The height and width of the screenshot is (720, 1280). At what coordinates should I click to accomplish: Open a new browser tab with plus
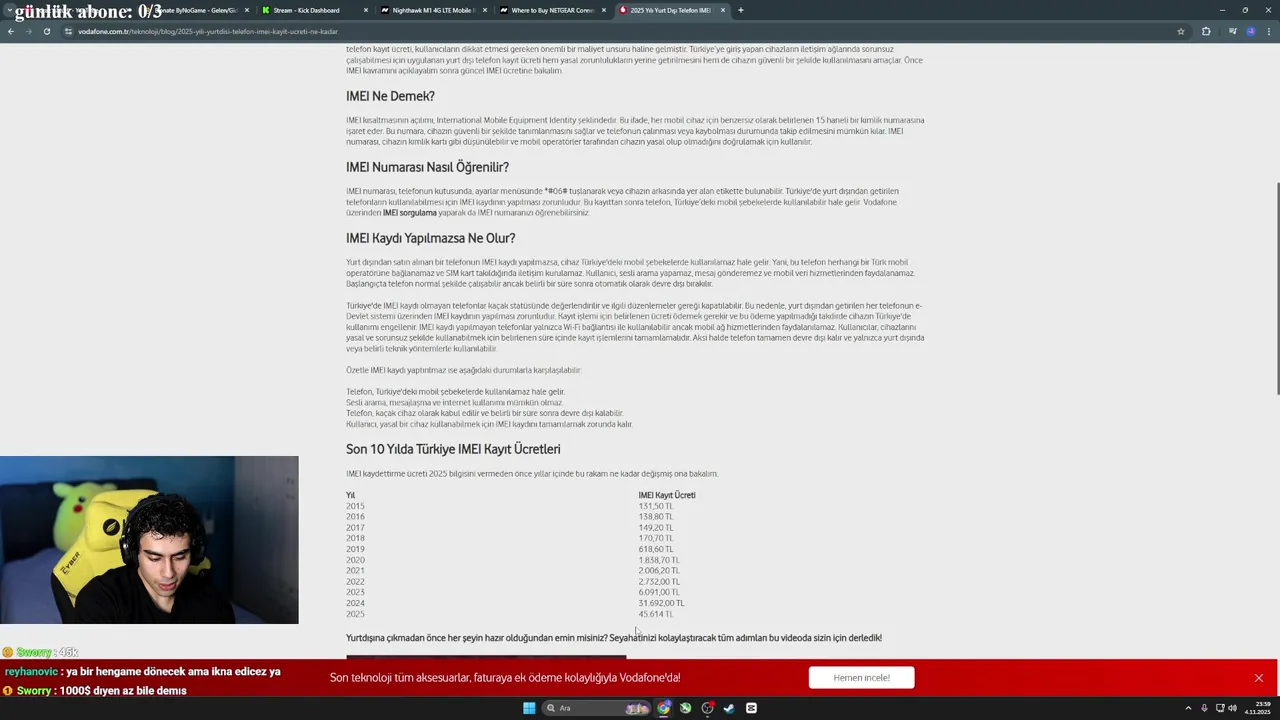tap(740, 10)
